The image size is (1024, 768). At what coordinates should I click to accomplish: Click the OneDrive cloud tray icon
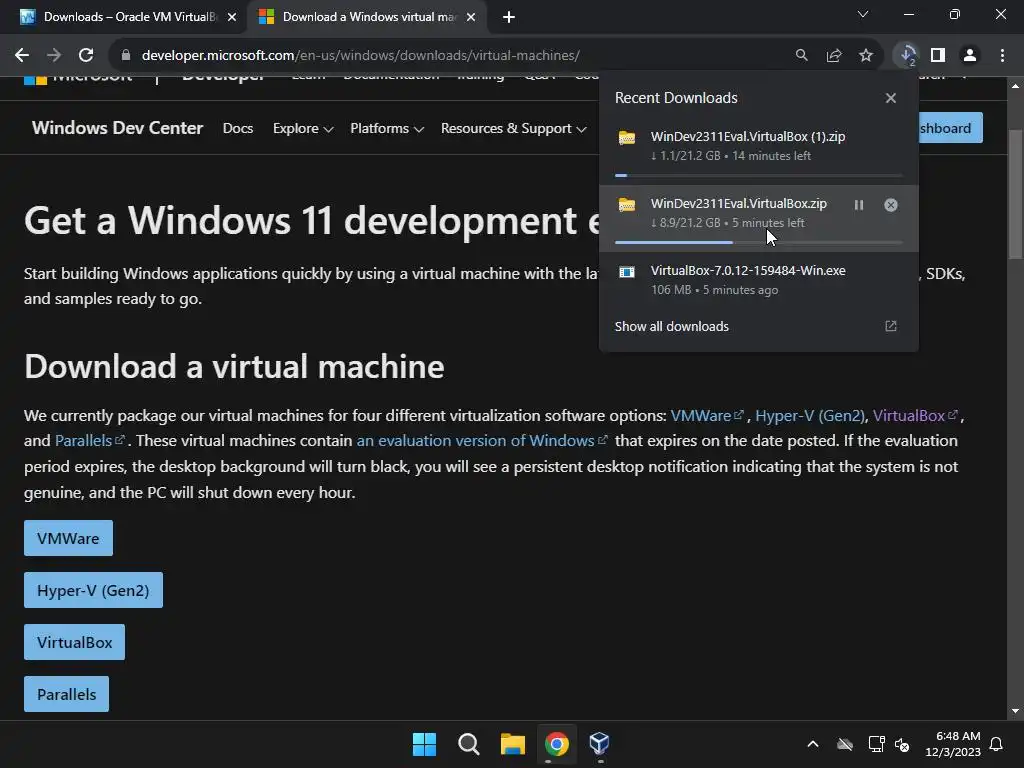click(x=845, y=744)
